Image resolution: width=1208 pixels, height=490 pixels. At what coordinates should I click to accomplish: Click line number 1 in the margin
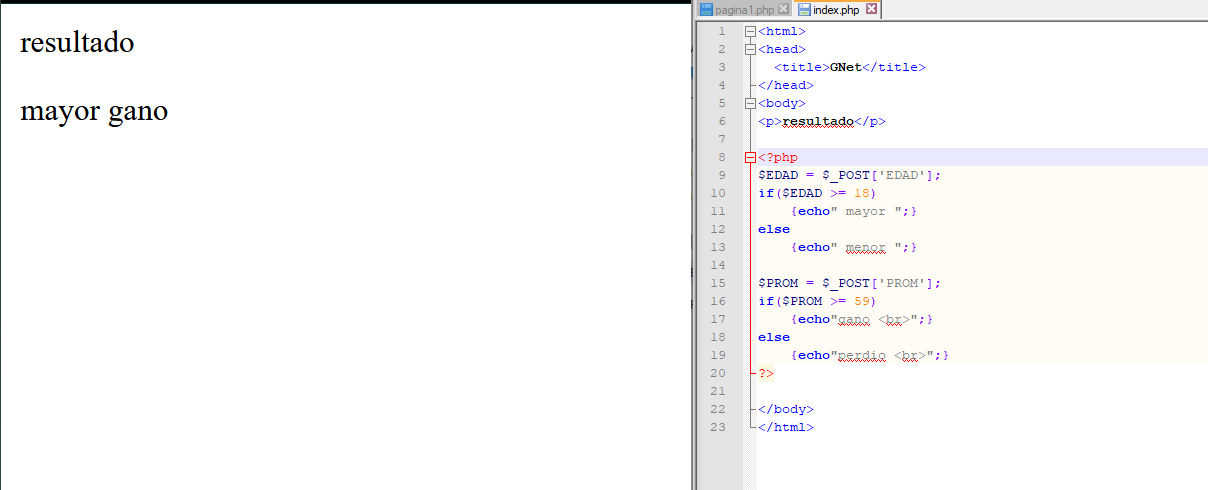[x=722, y=32]
